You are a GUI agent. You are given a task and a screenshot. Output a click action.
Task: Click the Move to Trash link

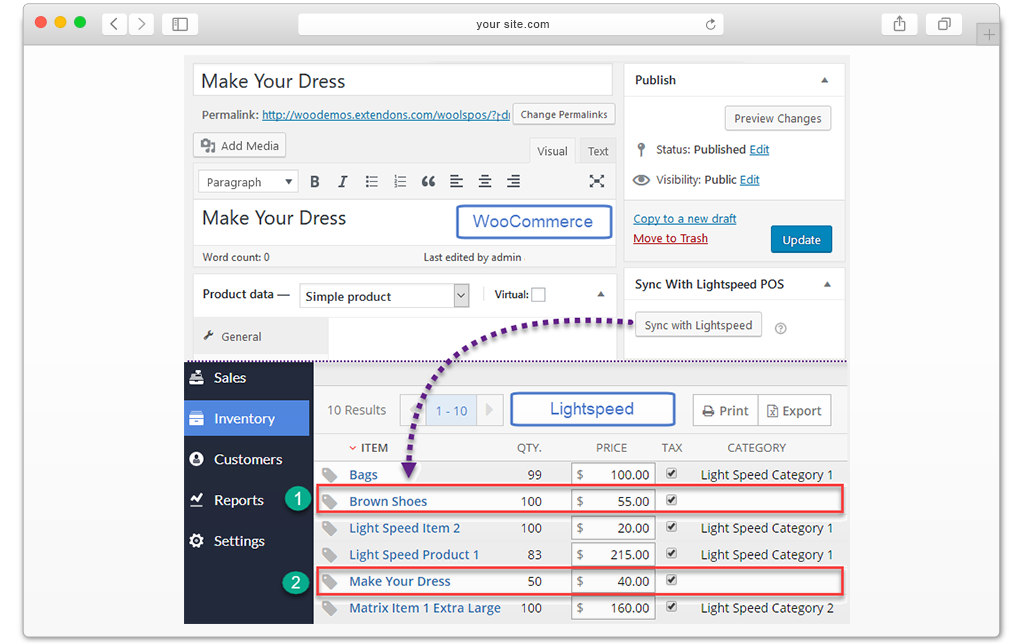pos(670,238)
